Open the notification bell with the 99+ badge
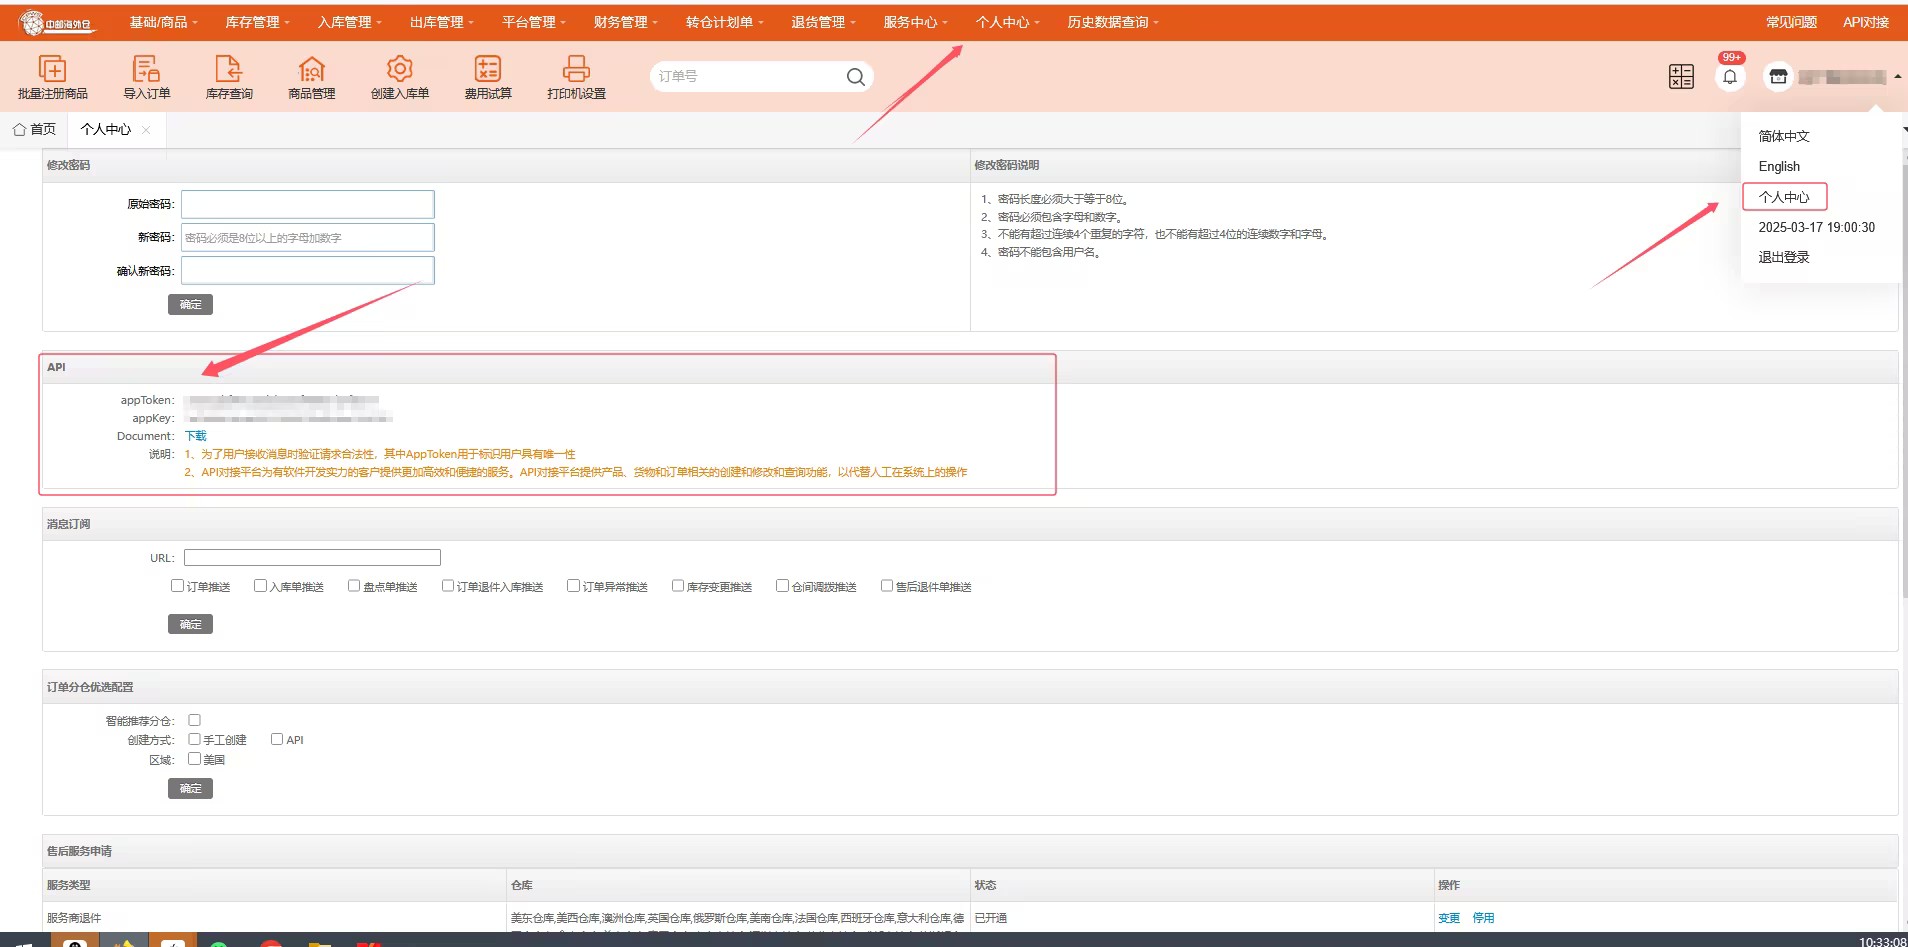1908x947 pixels. click(1730, 77)
